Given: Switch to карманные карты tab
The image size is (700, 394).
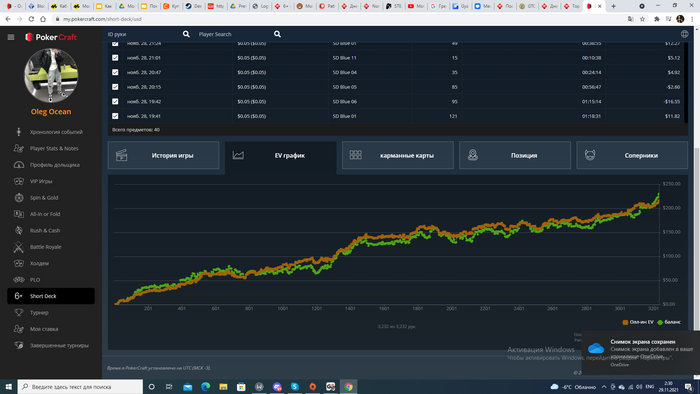Looking at the screenshot, I should (x=398, y=155).
